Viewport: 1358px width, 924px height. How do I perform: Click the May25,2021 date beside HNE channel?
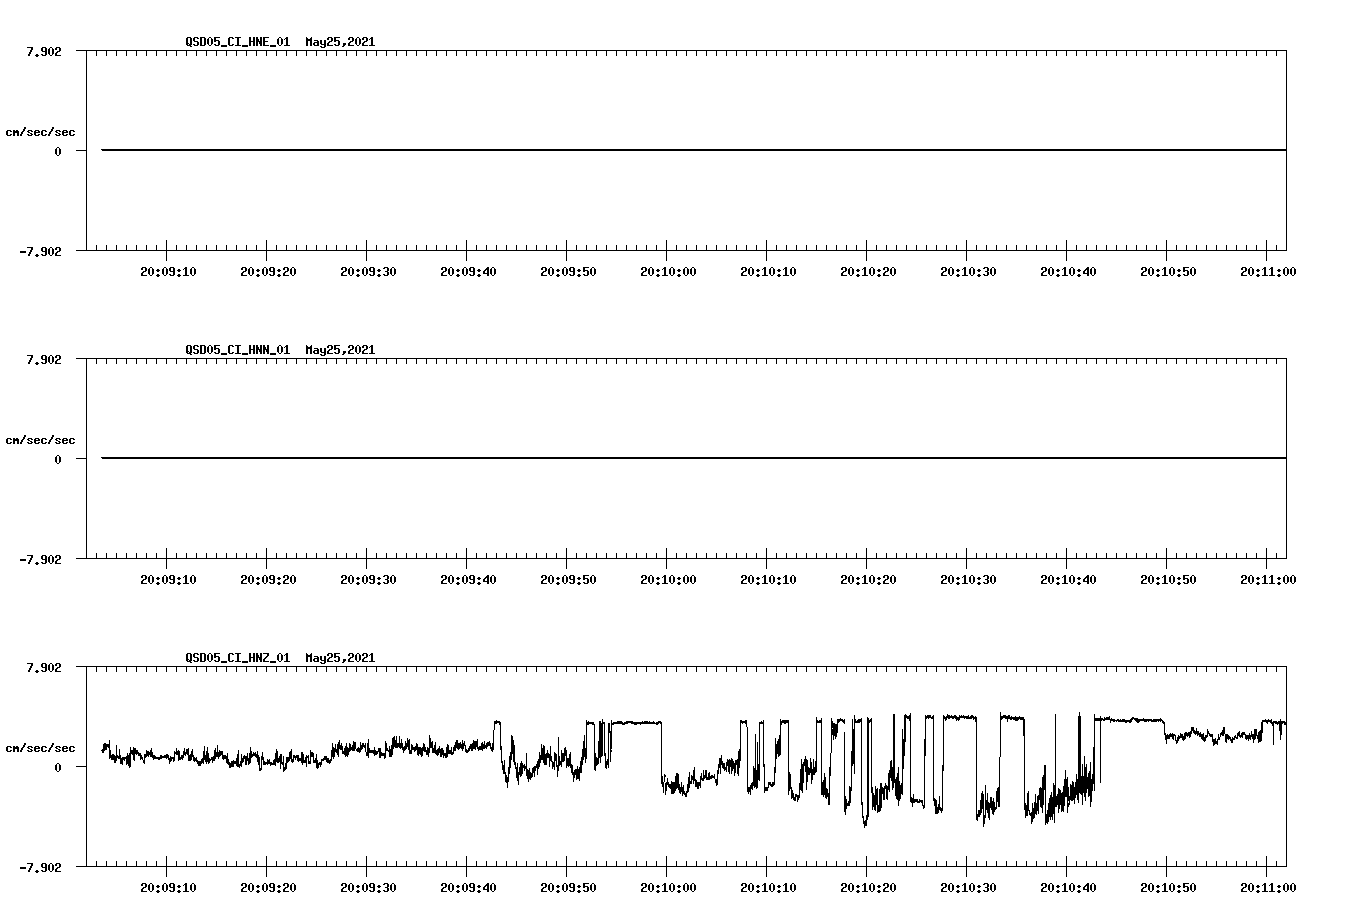tap(339, 43)
